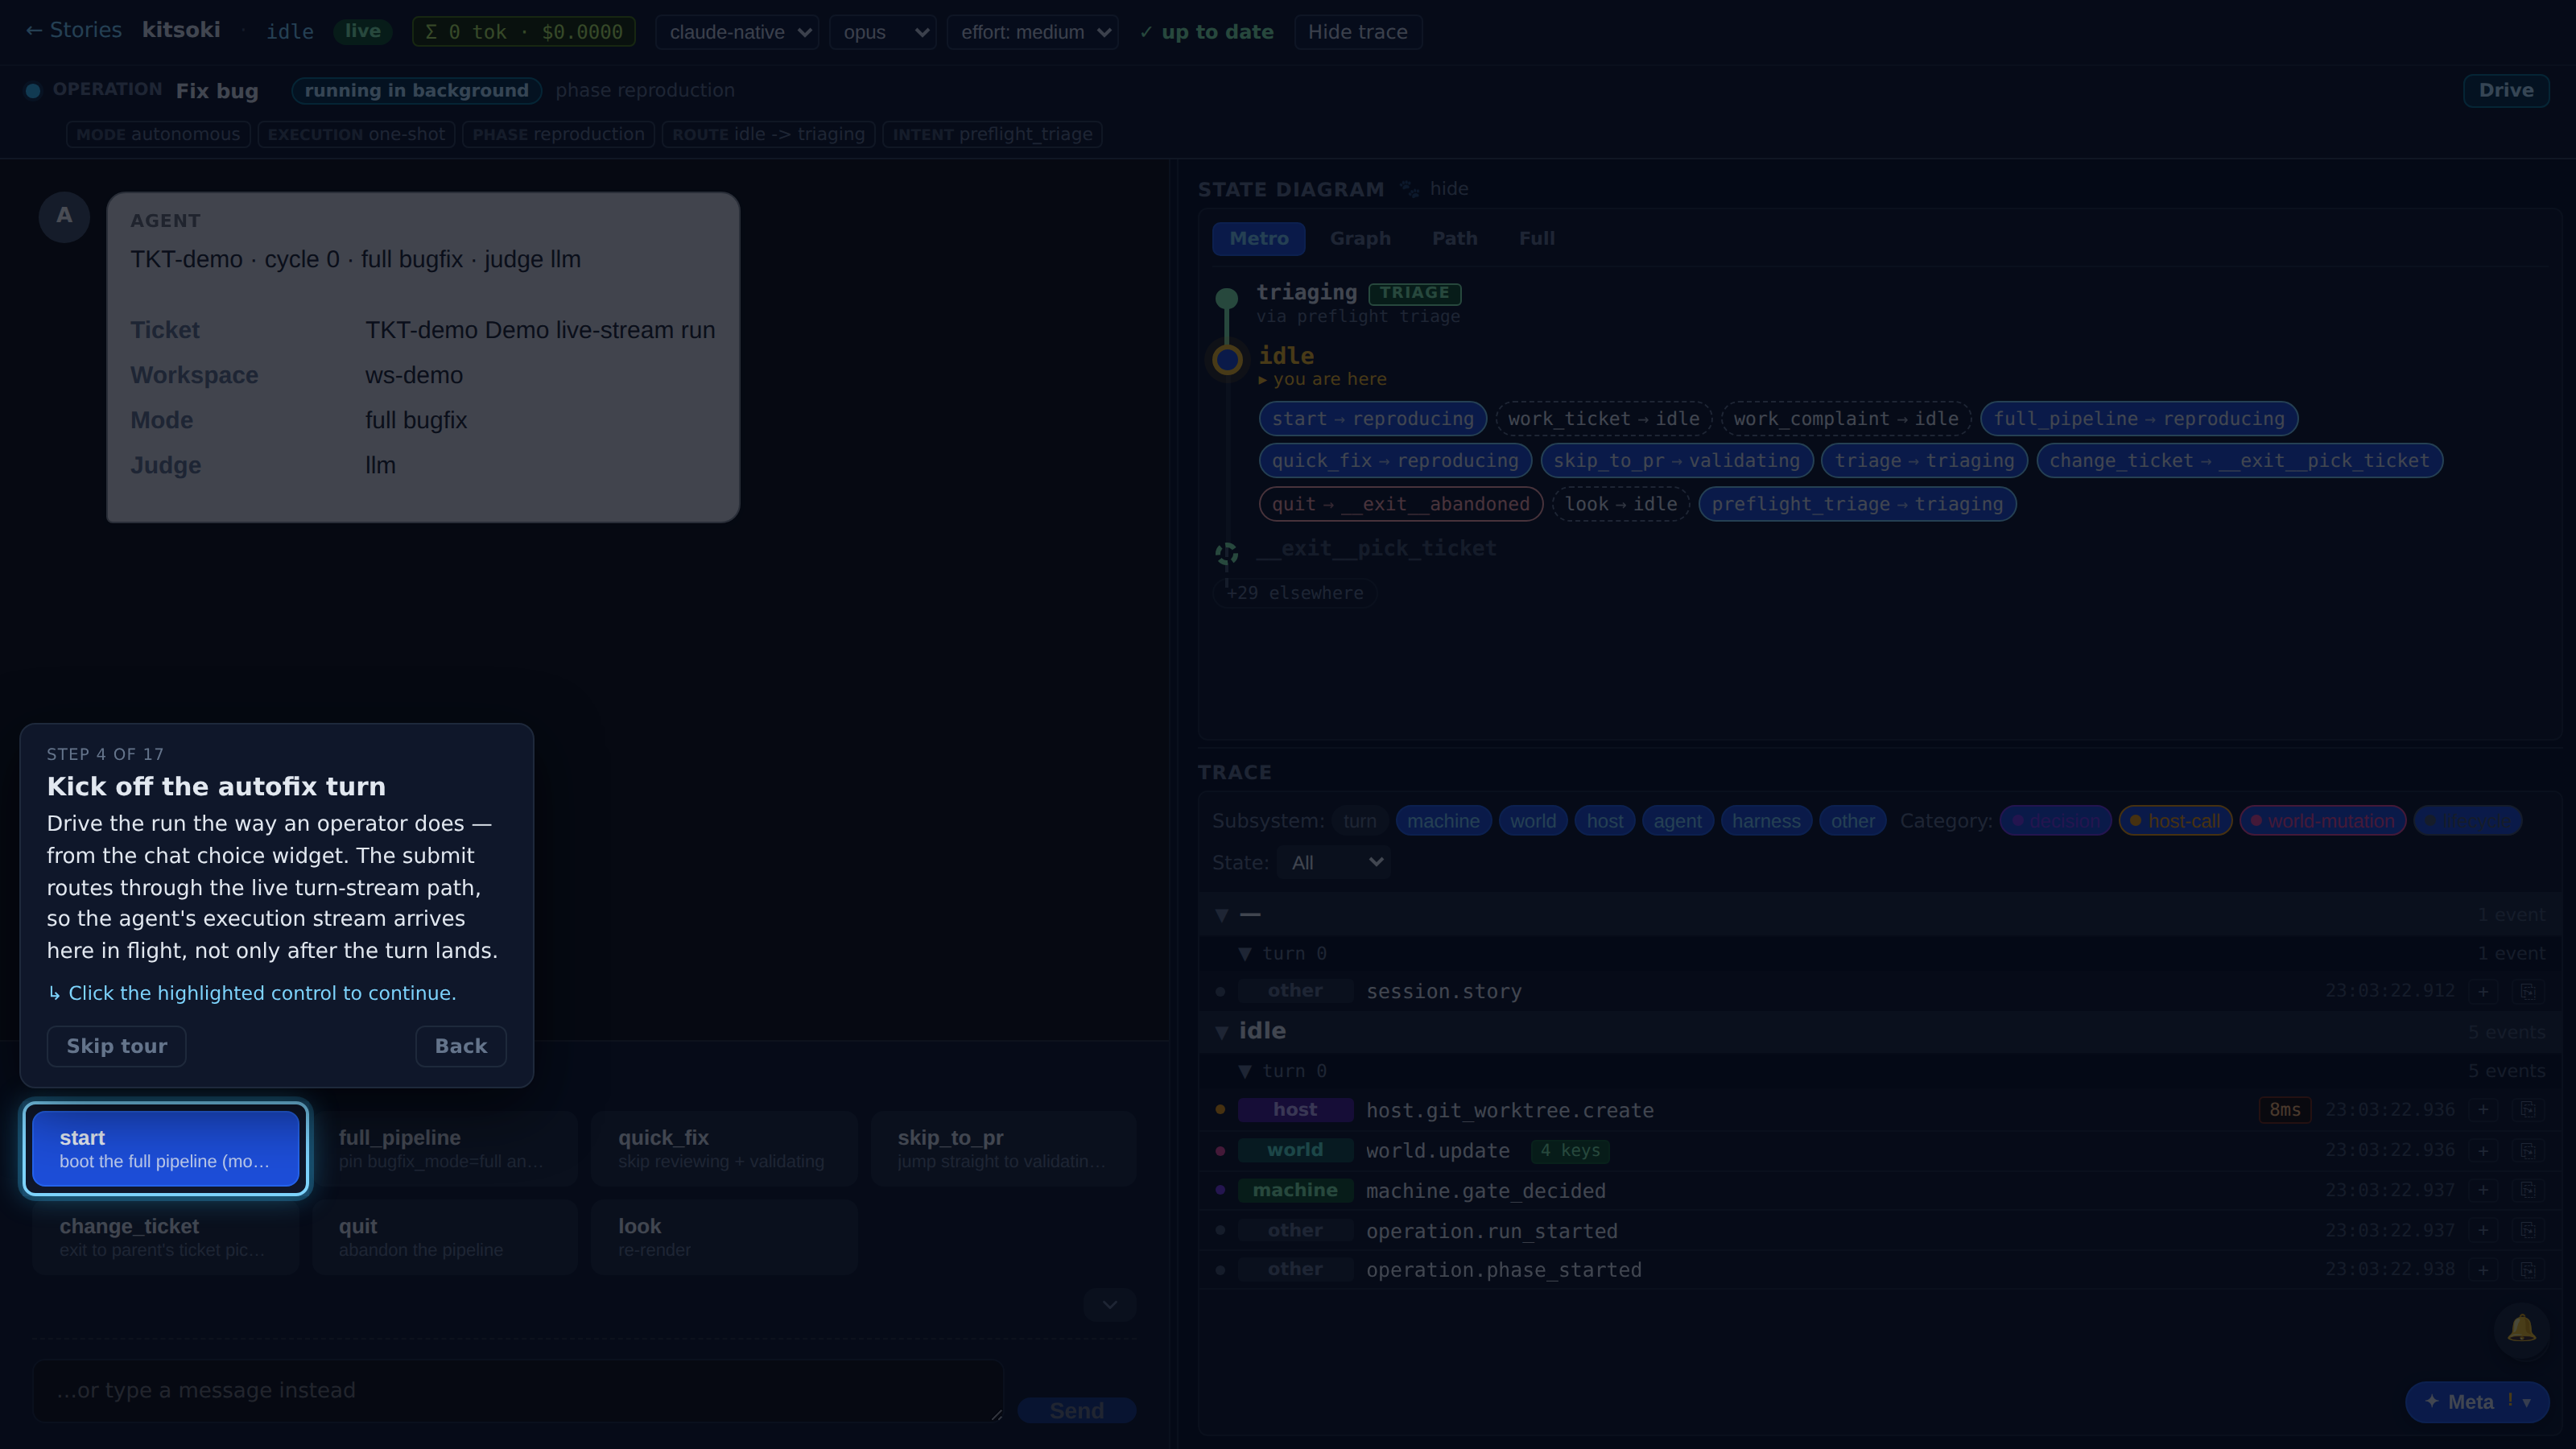Click Skip tour button
The height and width of the screenshot is (1449, 2576).
coord(116,1046)
